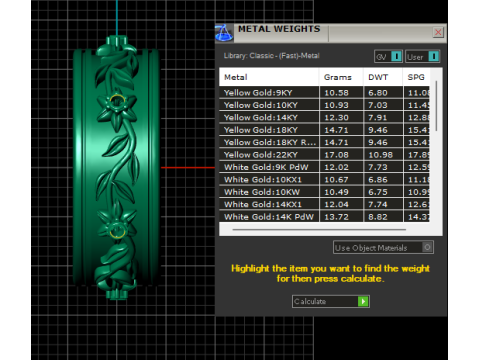Close the Metal Weights dialog
Screen dimensions: 480x360
point(438,32)
